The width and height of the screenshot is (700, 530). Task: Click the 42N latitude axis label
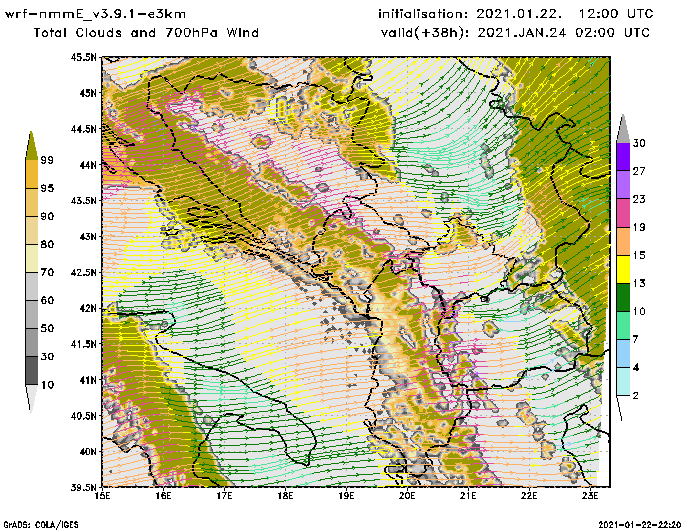point(88,308)
